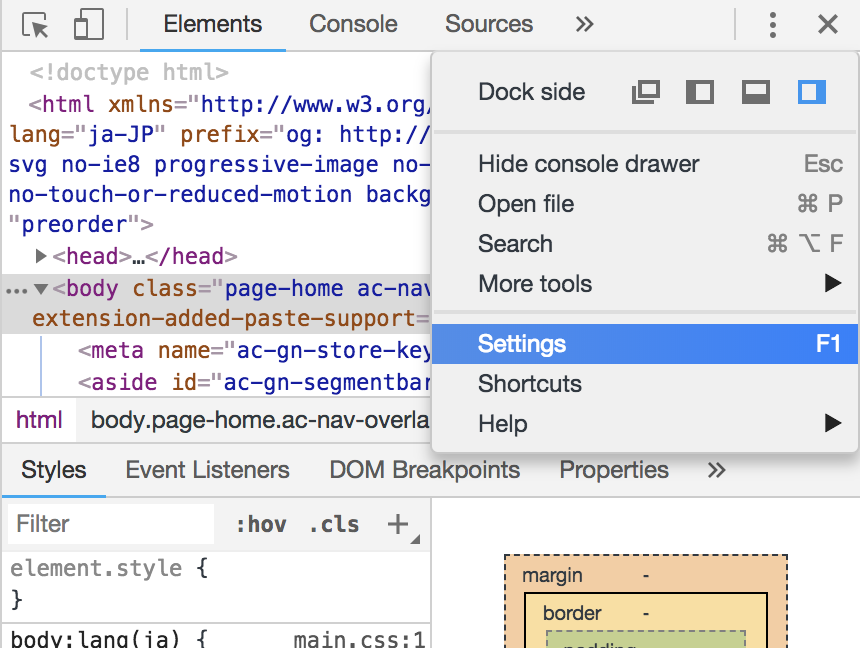Image resolution: width=860 pixels, height=648 pixels.
Task: Collapse the body element node
Action: pyautogui.click(x=41, y=289)
